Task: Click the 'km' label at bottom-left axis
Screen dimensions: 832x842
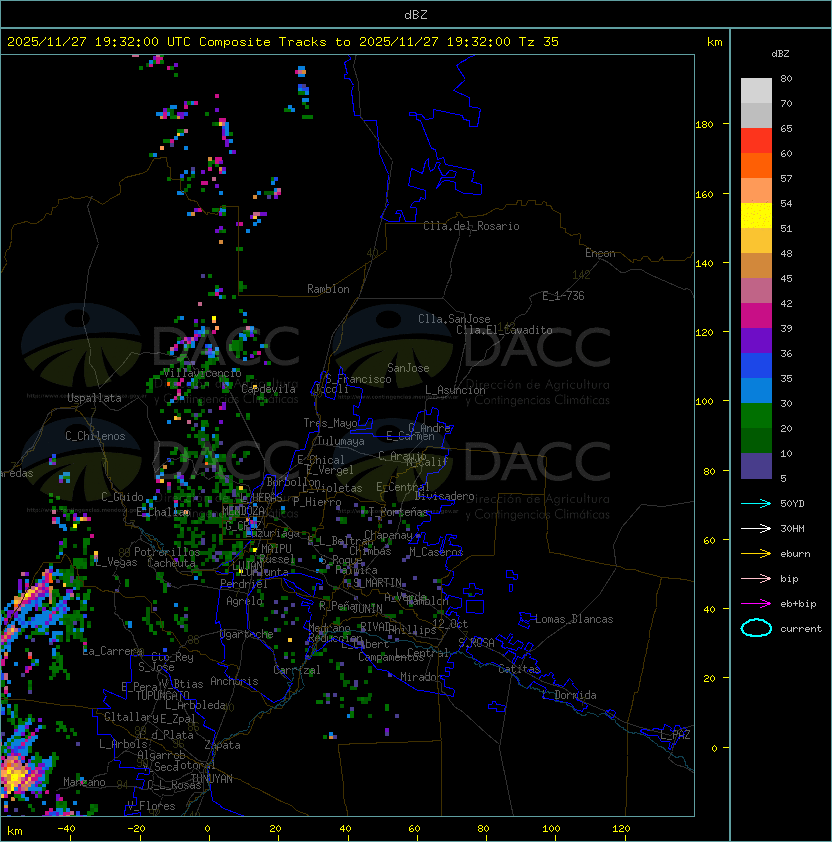Action: pyautogui.click(x=15, y=831)
